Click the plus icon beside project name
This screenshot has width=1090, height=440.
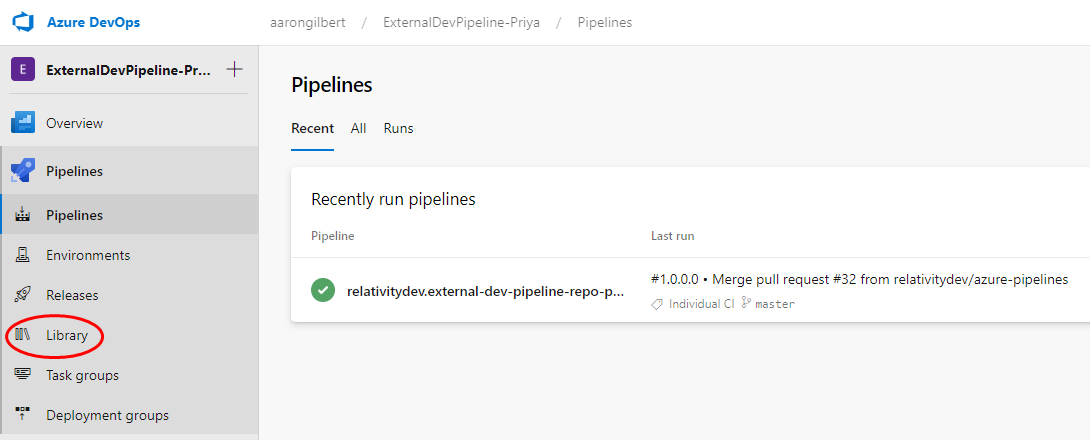coord(235,70)
